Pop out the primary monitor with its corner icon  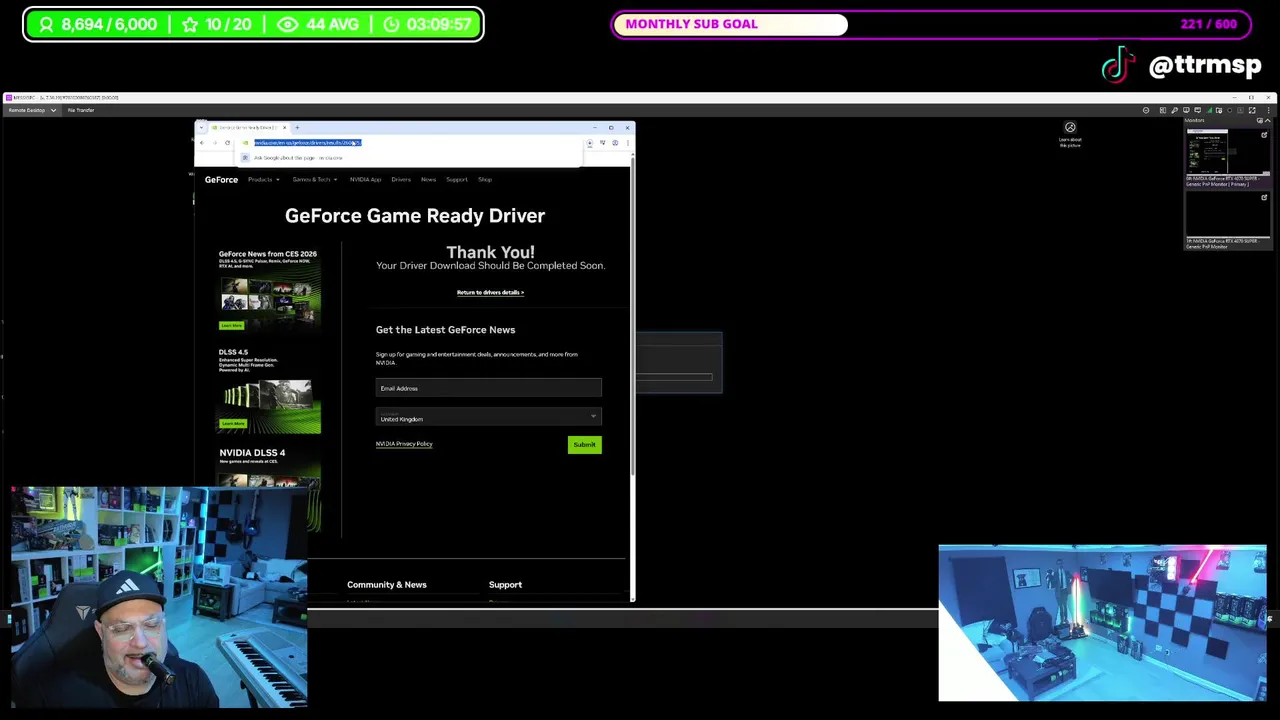click(1264, 135)
